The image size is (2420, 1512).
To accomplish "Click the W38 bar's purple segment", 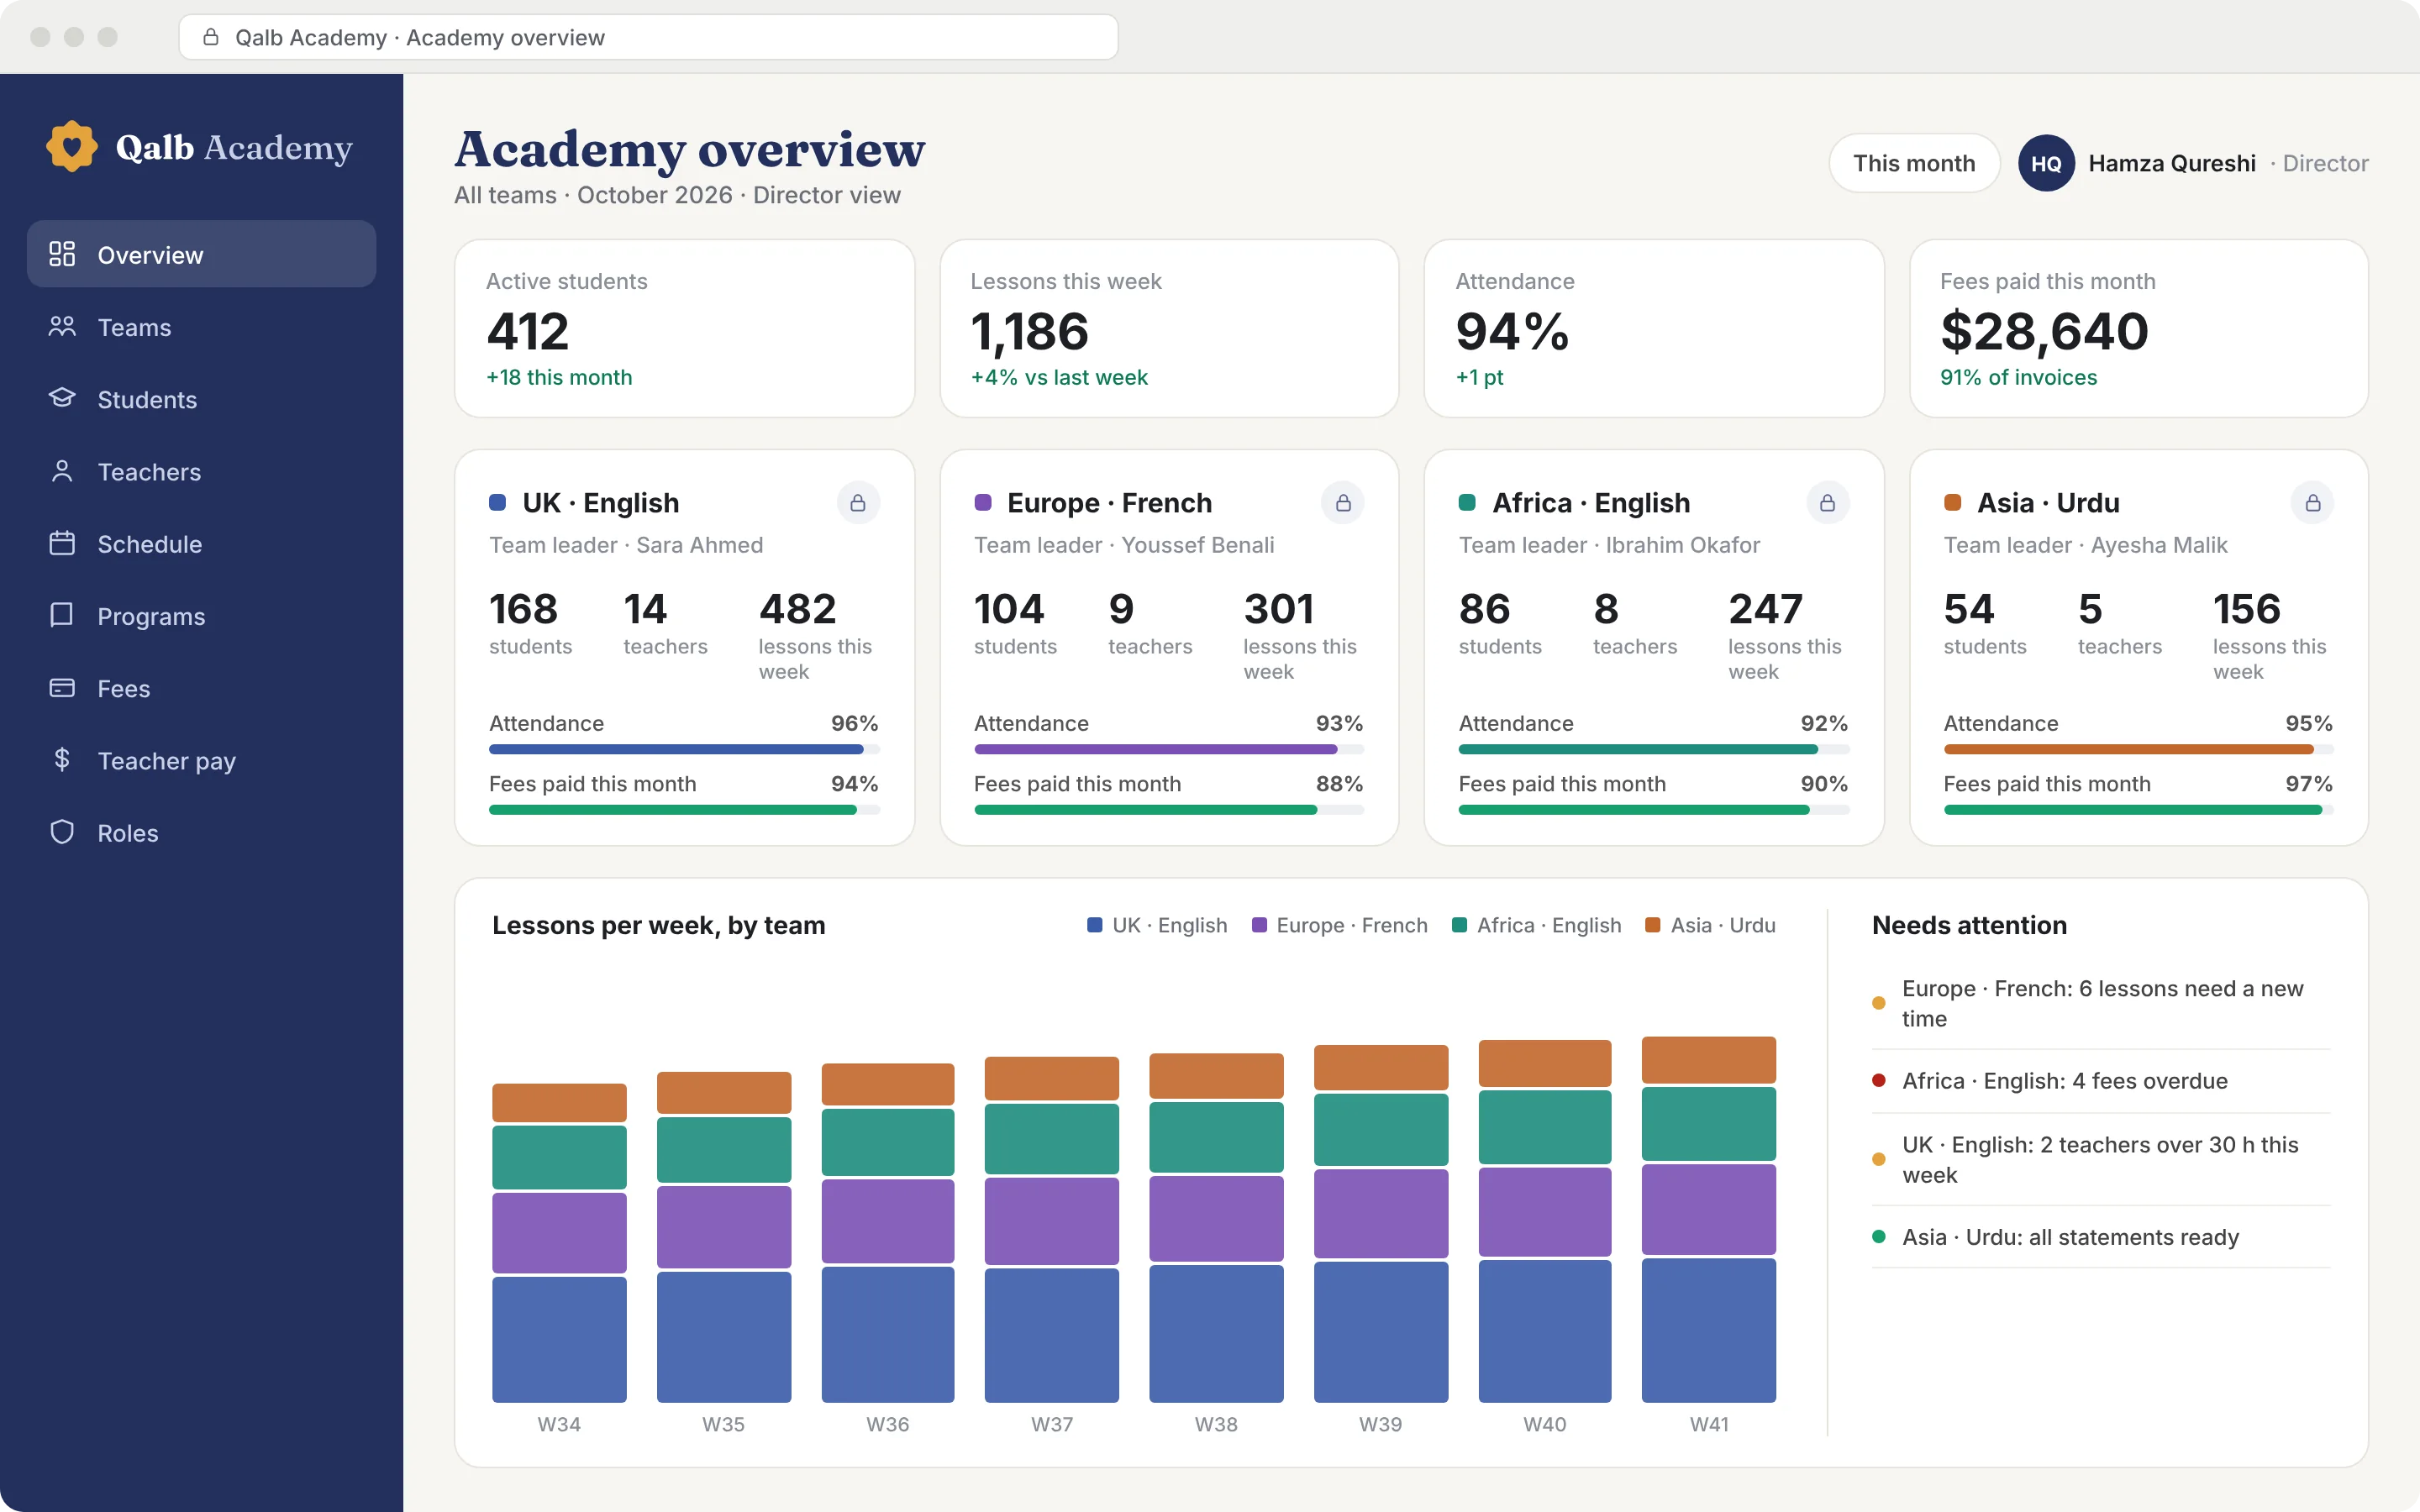I will pos(1216,1218).
